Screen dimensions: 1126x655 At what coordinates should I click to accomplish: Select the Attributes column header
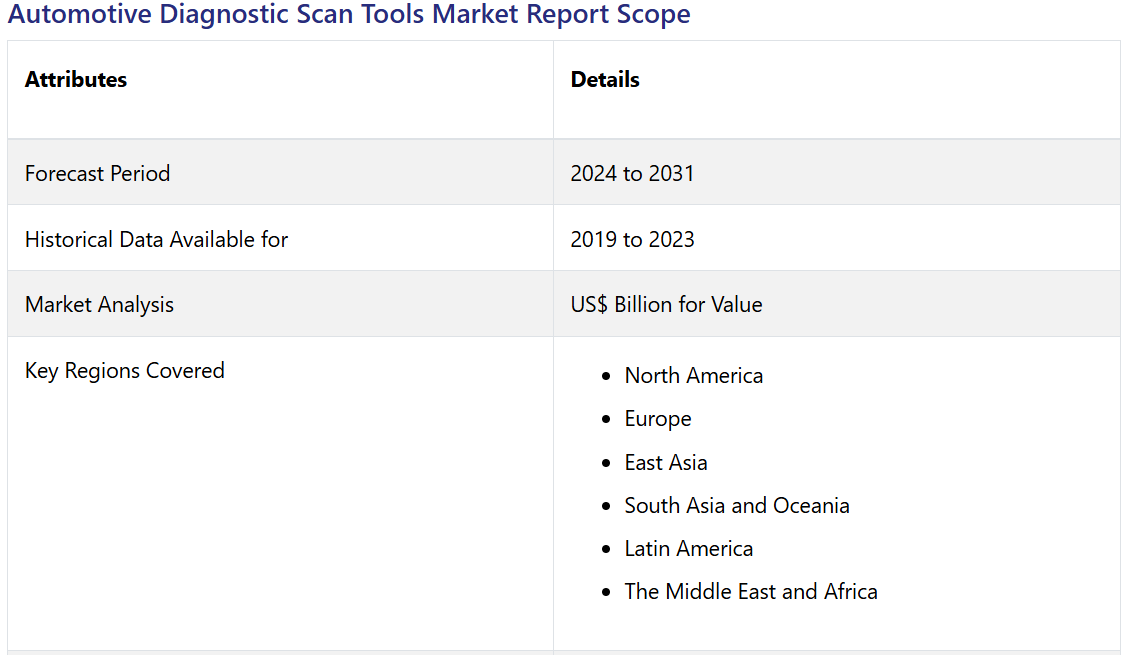[76, 80]
